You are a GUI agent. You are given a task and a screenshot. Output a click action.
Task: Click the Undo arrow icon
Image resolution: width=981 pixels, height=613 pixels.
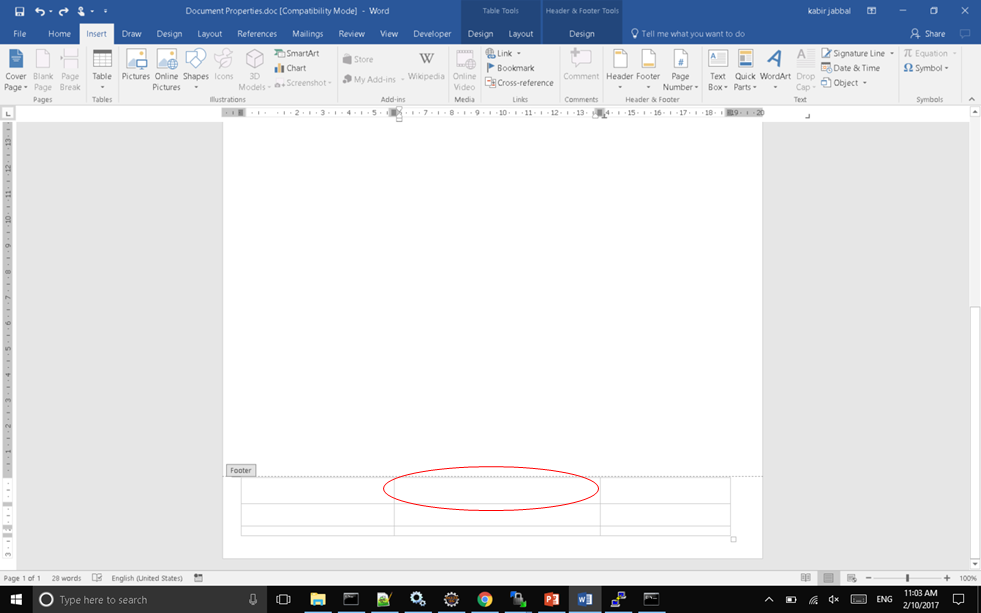(x=40, y=11)
